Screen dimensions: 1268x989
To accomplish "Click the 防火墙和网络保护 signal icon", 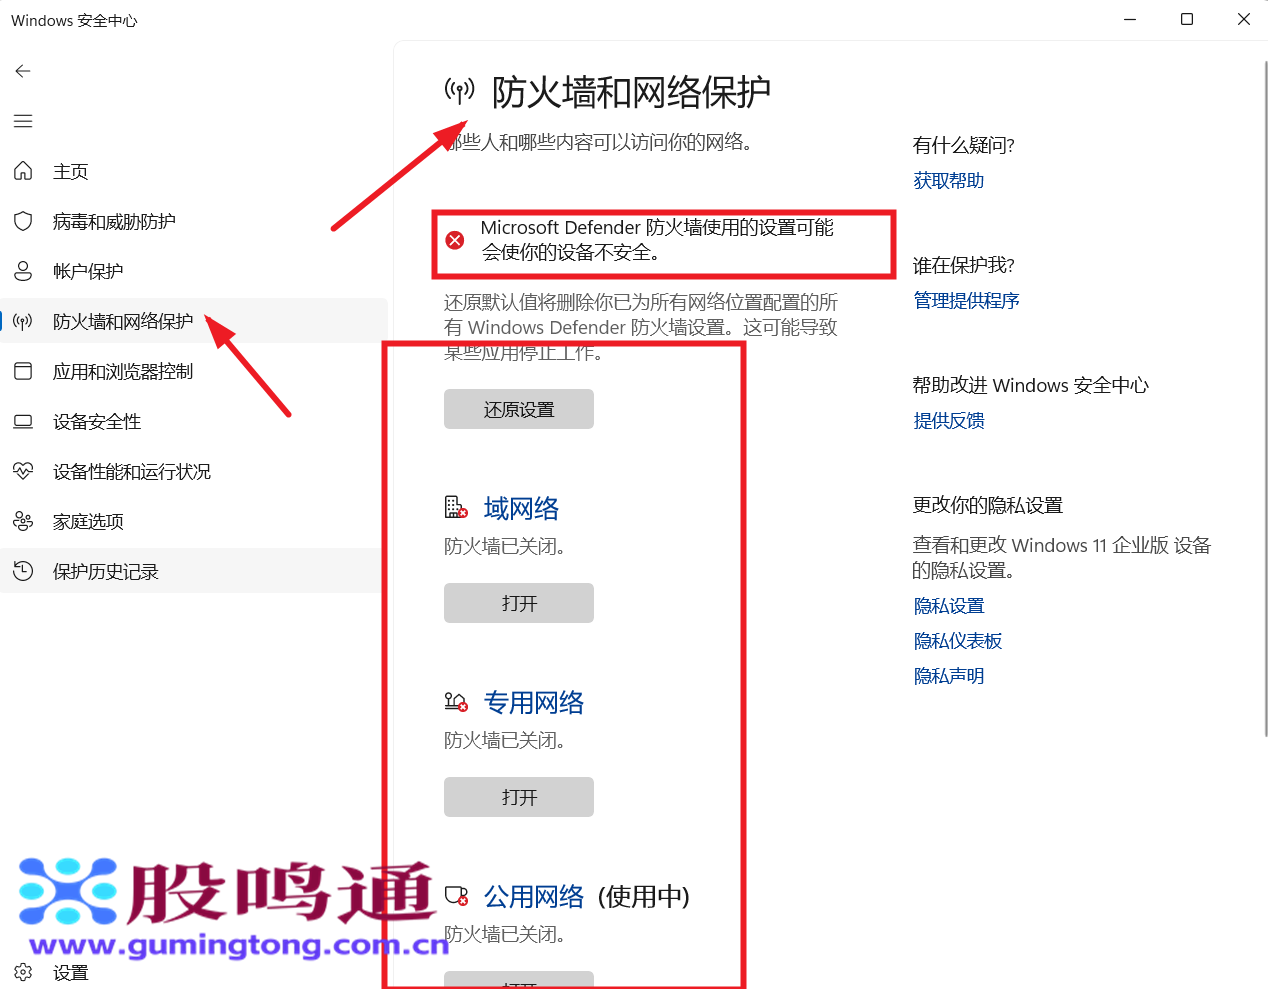I will coord(22,321).
